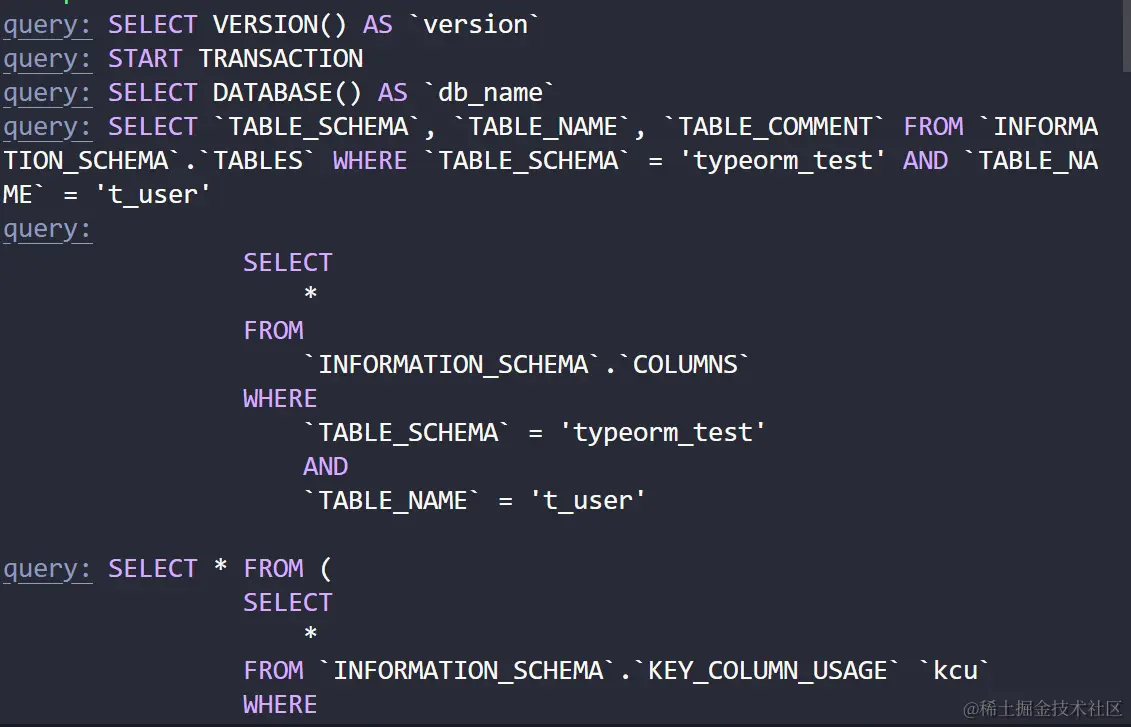
Task: Click the query: label alone on its line
Action: coord(47,228)
